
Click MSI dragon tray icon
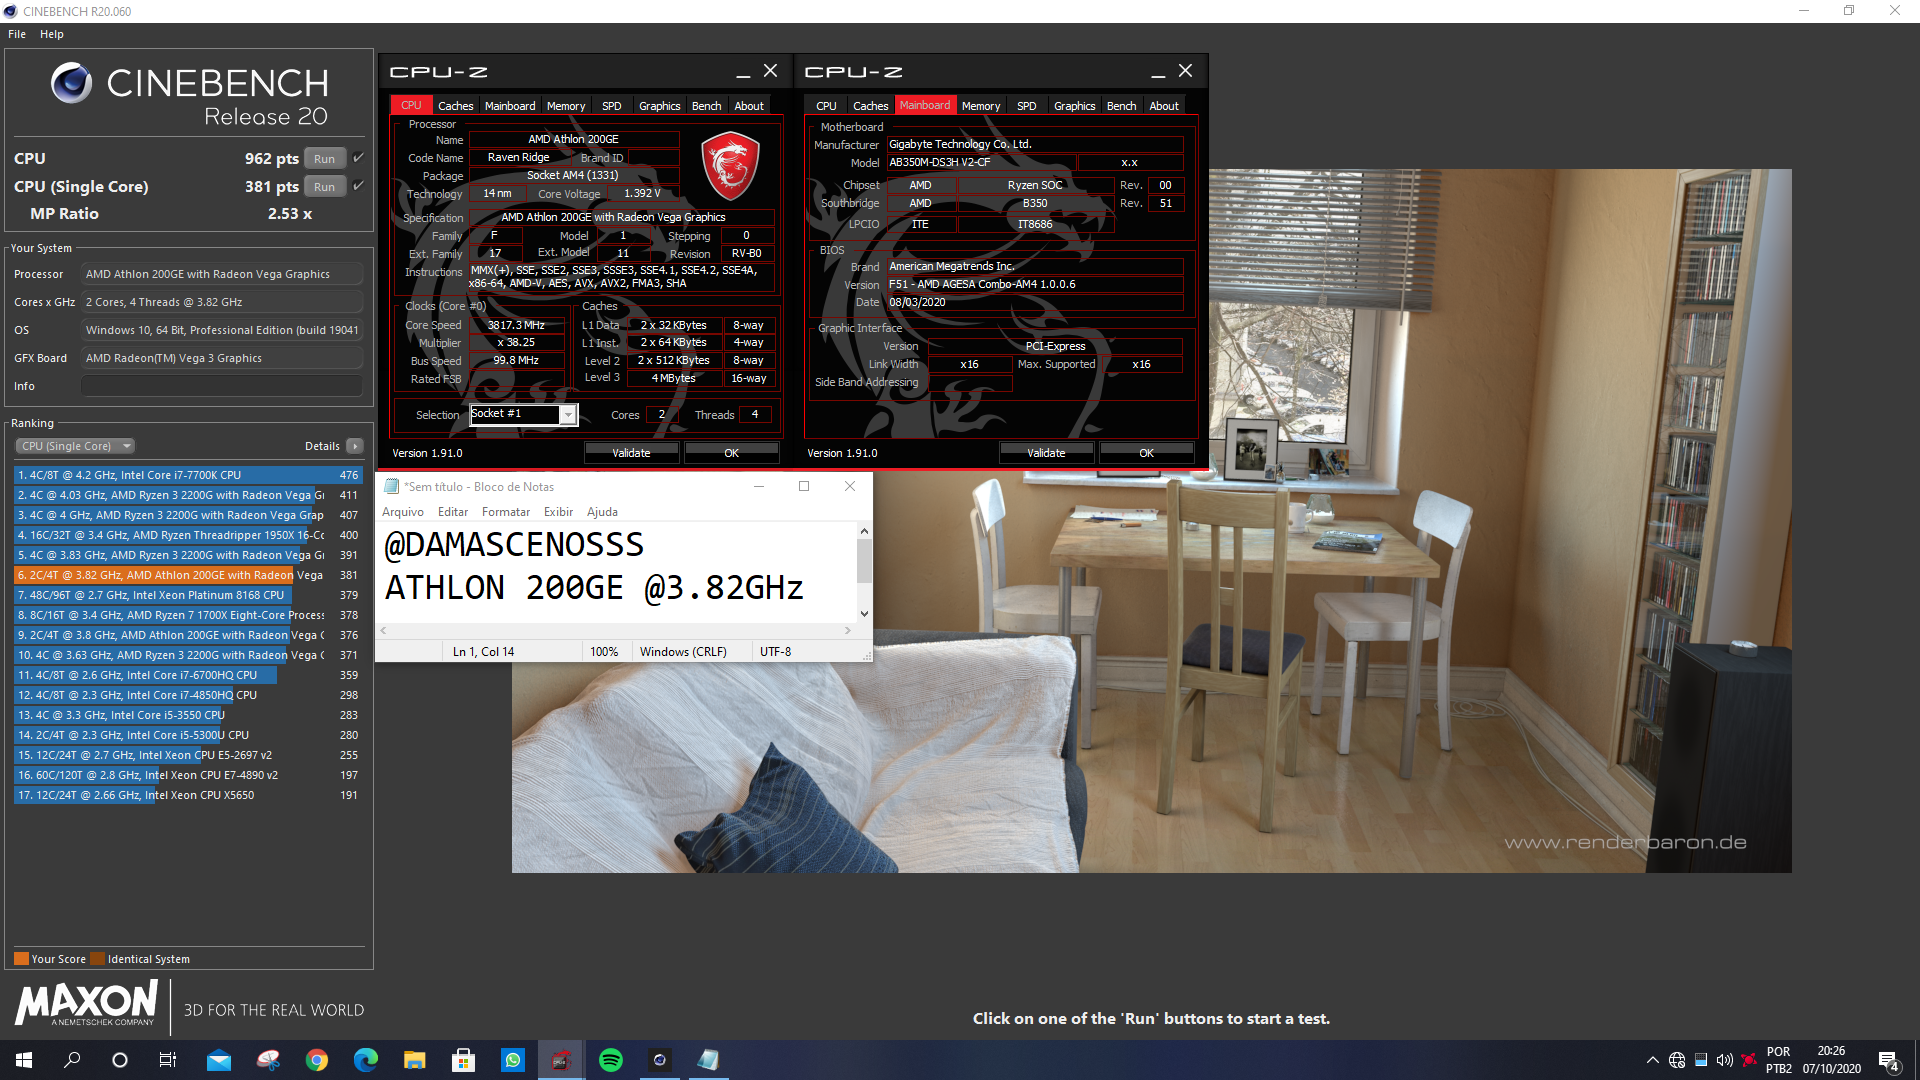(1749, 1060)
